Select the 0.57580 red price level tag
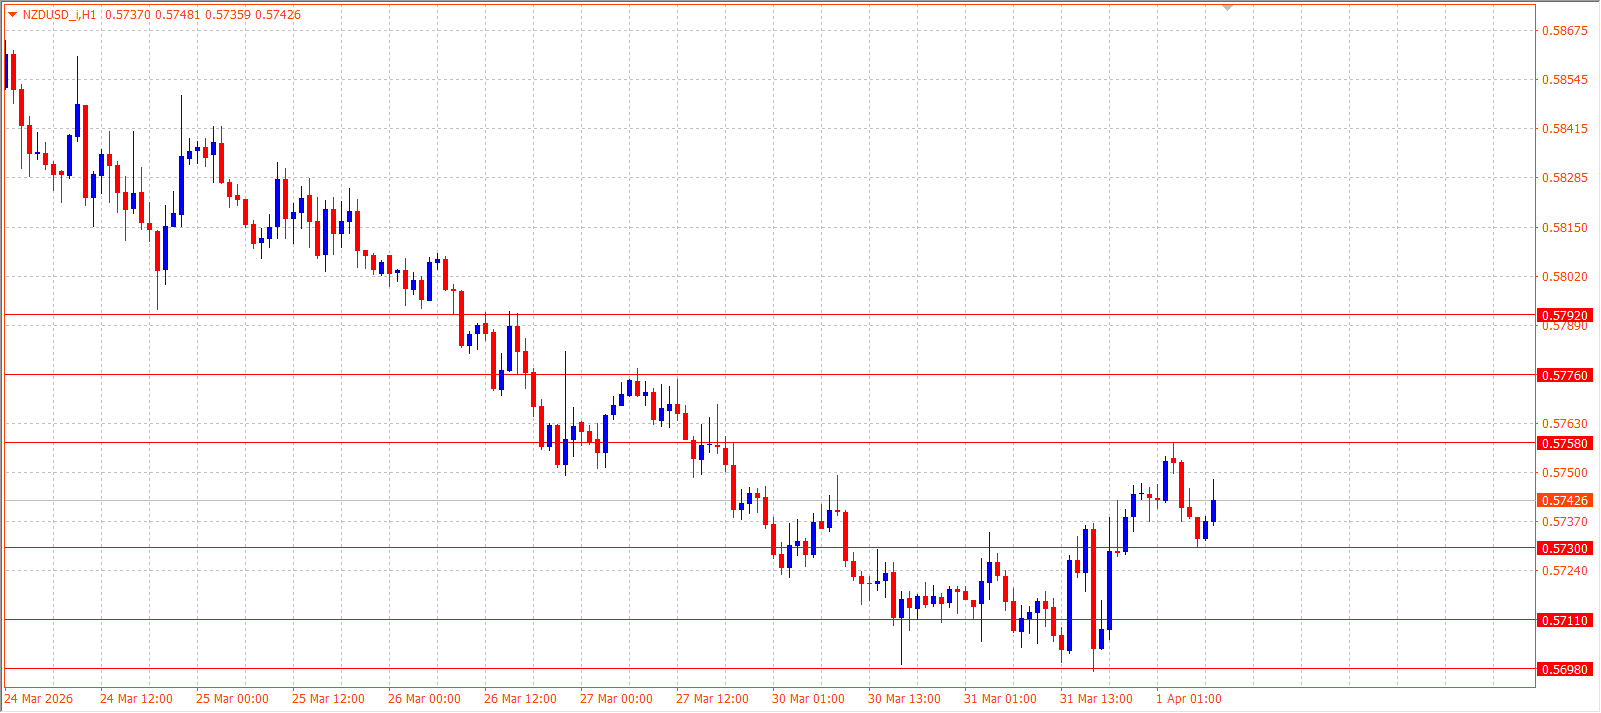1601x713 pixels. click(x=1564, y=444)
